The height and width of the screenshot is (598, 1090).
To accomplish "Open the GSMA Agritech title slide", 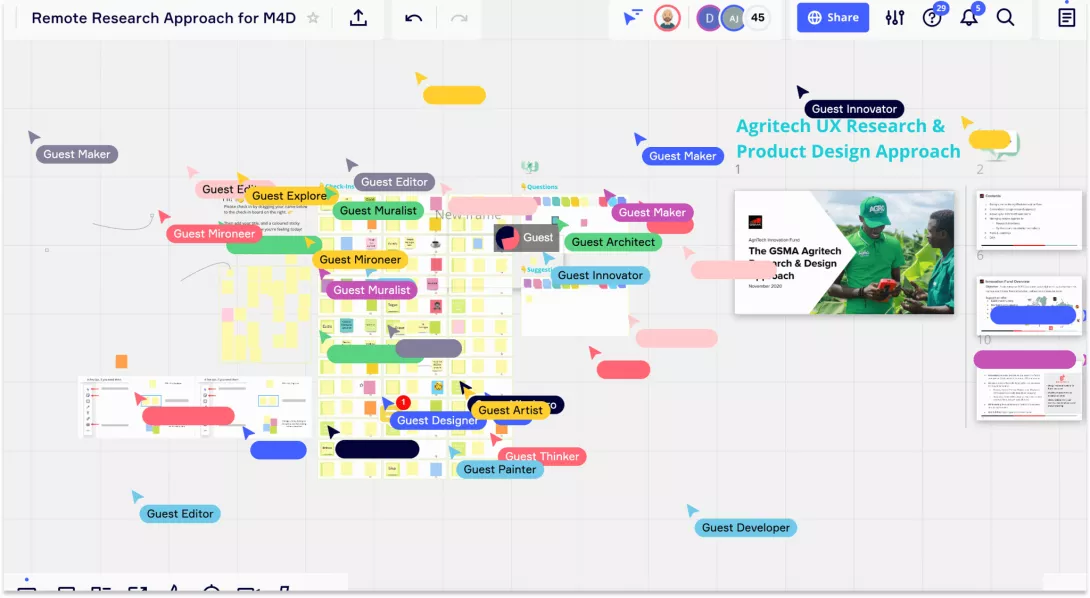I will [843, 252].
